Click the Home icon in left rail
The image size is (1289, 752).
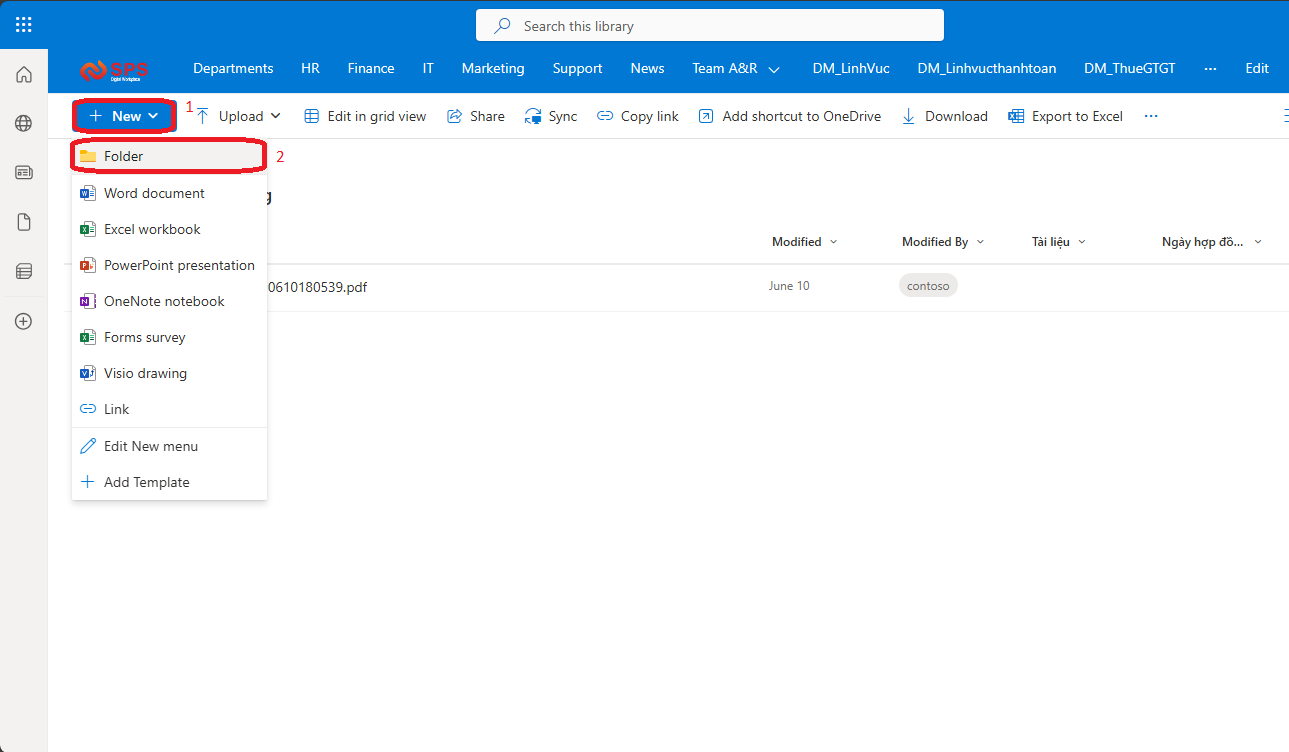24,74
